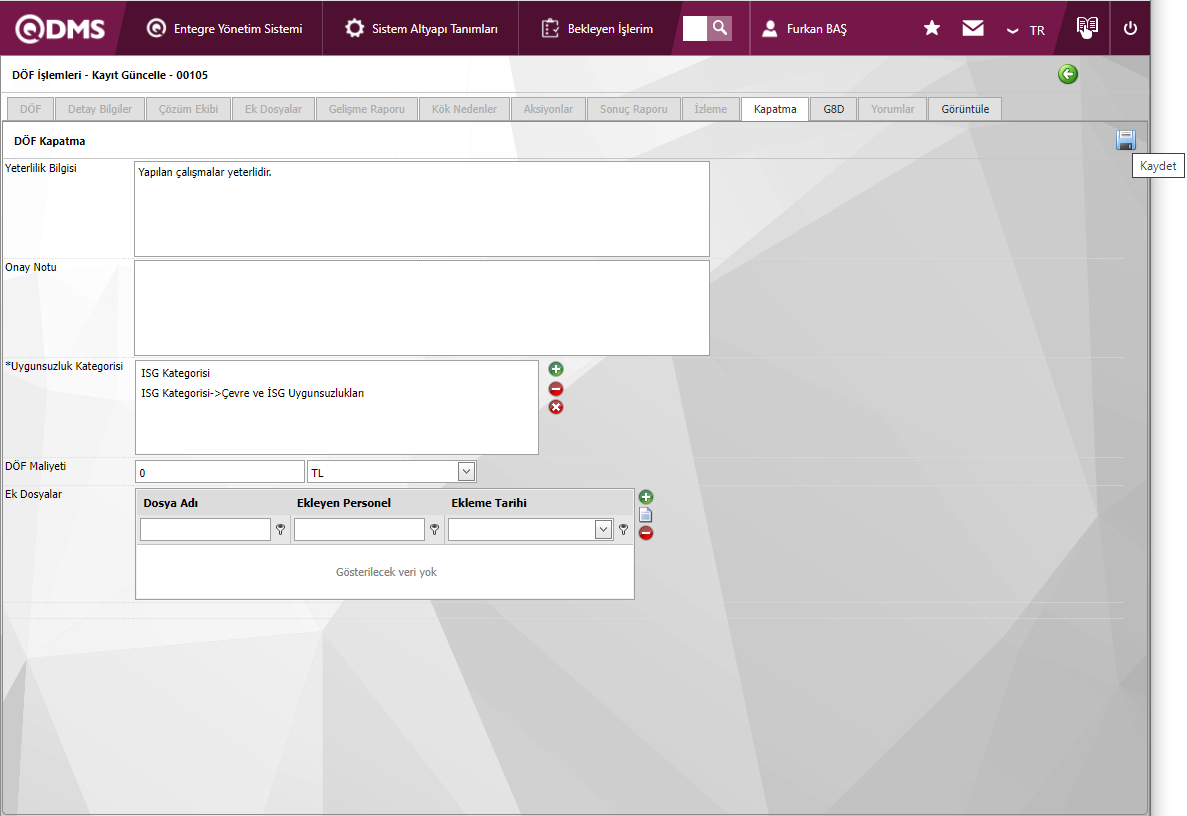Screen dimensions: 1187x816
Task: Click the Ekleyen Personel filter input
Action: (x=359, y=529)
